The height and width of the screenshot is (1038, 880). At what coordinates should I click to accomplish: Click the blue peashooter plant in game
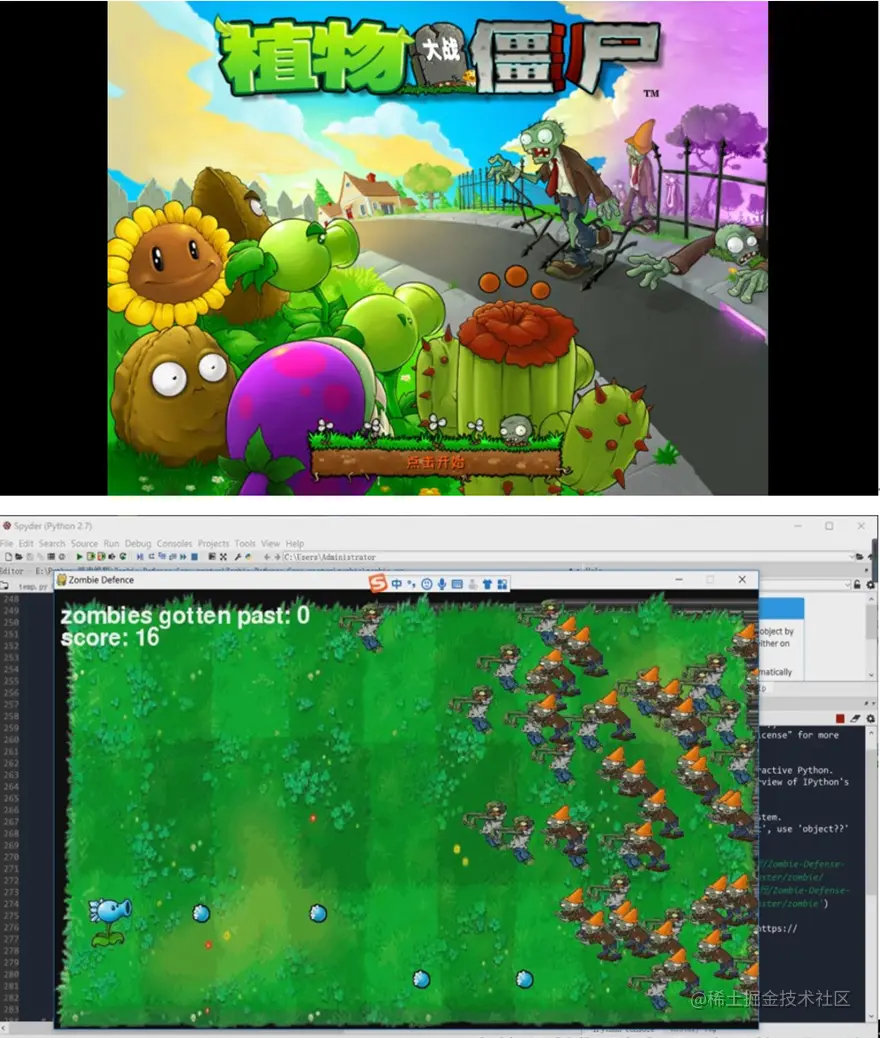pyautogui.click(x=110, y=920)
